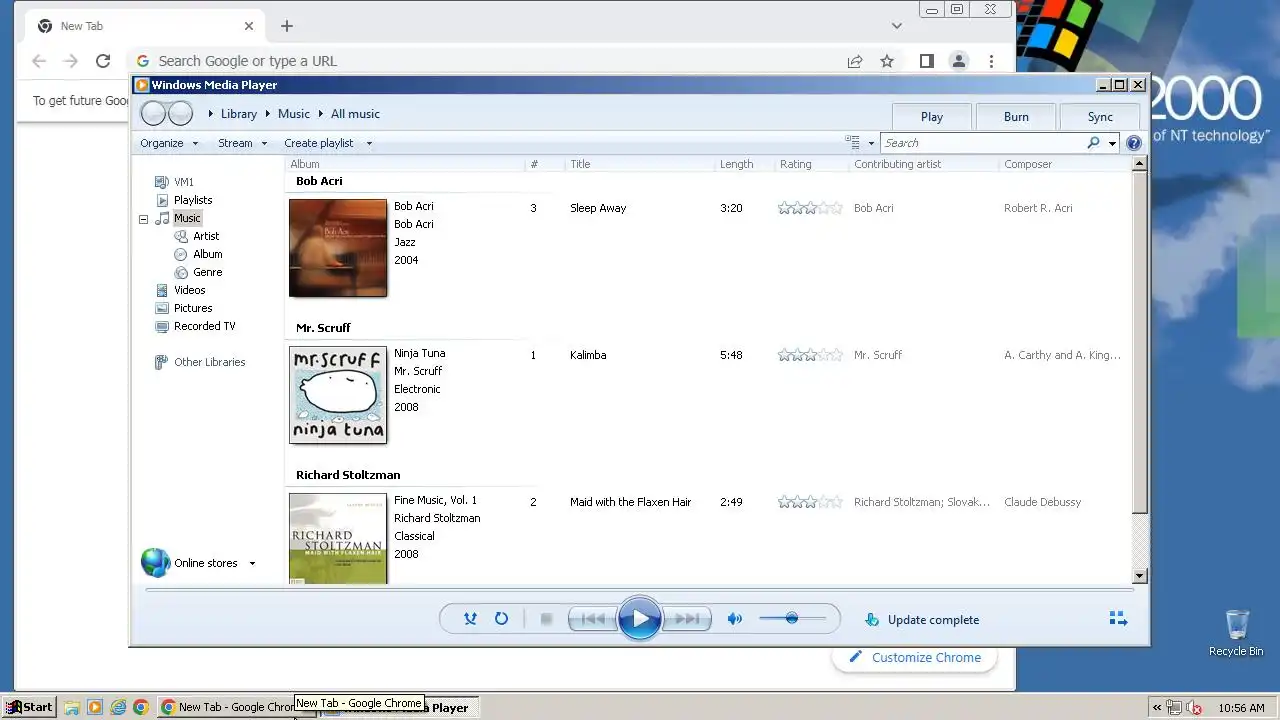Set star rating for Sleep Away

coord(810,208)
